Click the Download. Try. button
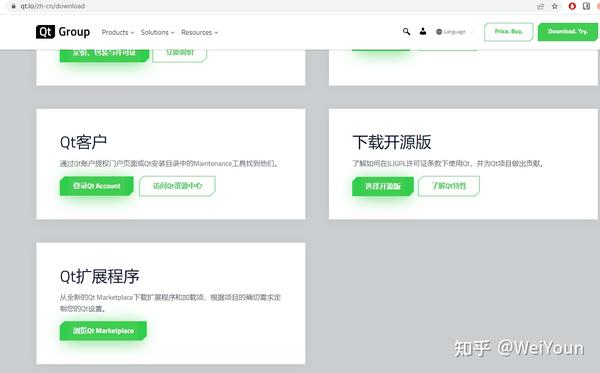Image resolution: width=600 pixels, height=373 pixels. pos(567,32)
